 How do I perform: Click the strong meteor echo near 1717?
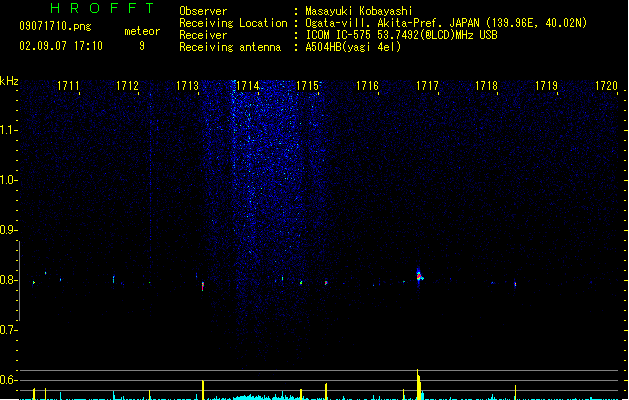[x=419, y=275]
